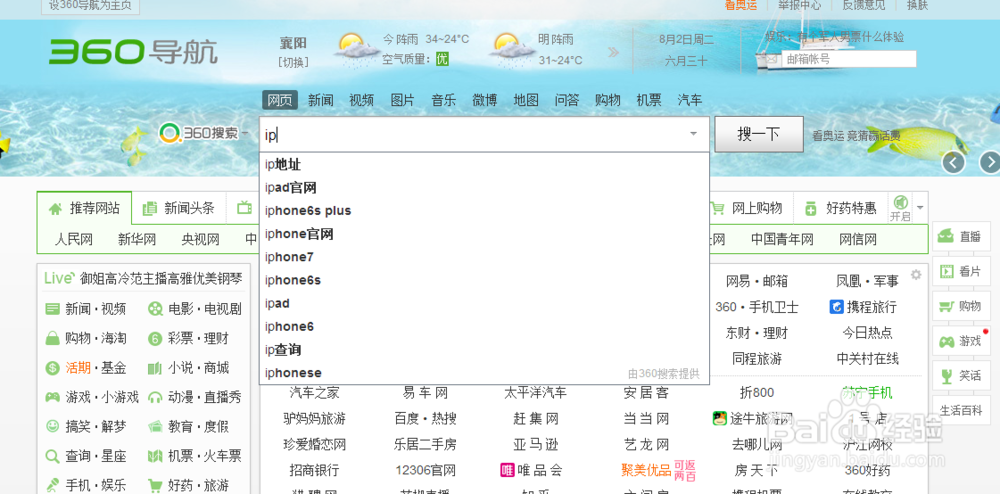Open 网易·邮箱 link

coord(757,281)
